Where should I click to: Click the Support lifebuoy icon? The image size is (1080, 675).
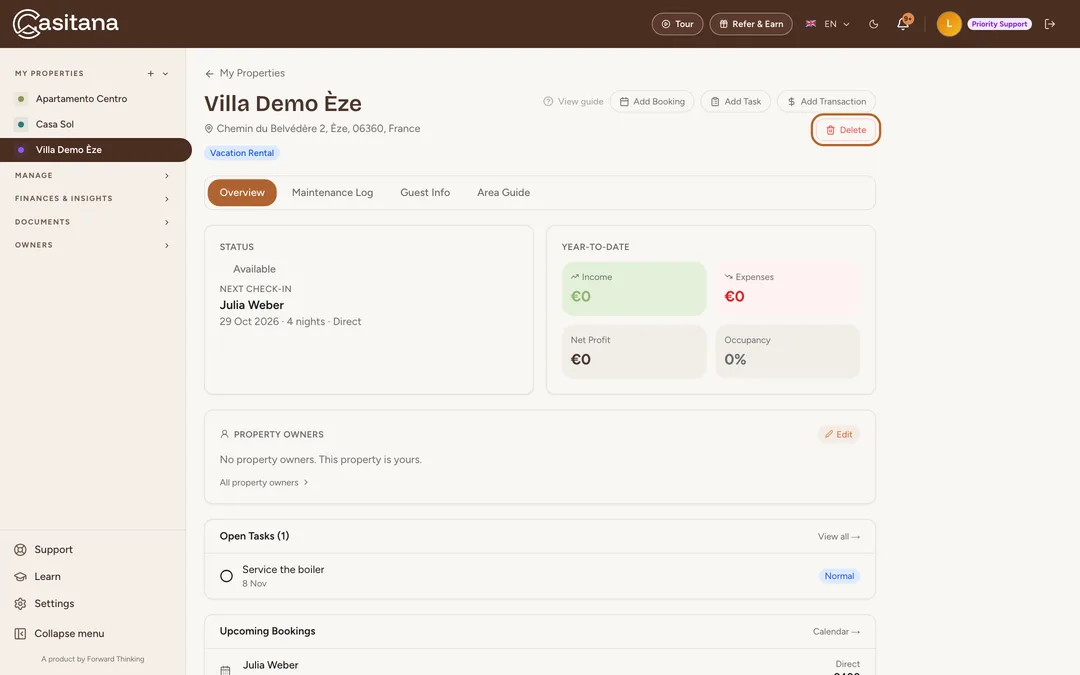coord(21,550)
